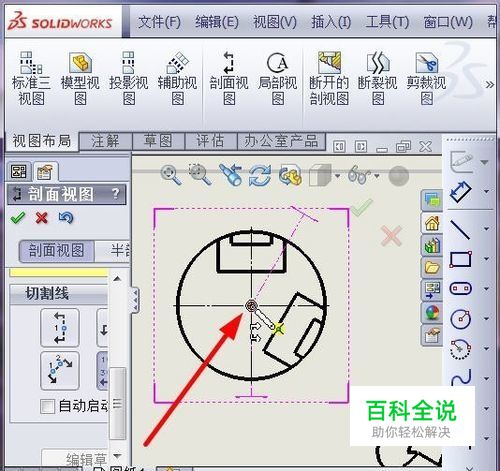
Task: Switch to the 评估 tab
Action: click(210, 141)
